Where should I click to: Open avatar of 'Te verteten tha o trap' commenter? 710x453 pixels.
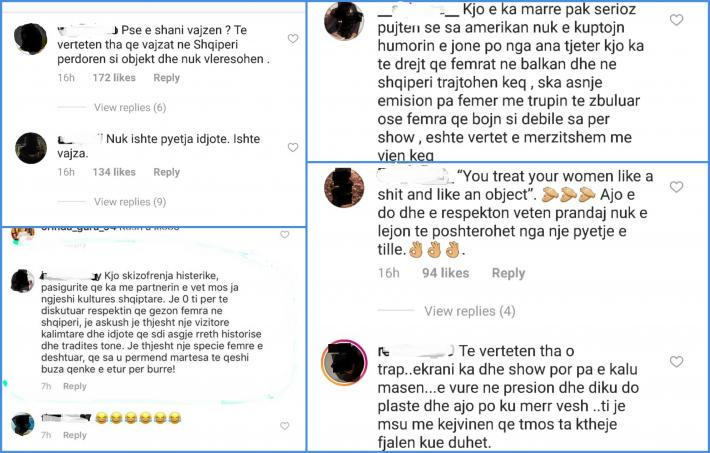click(x=344, y=362)
